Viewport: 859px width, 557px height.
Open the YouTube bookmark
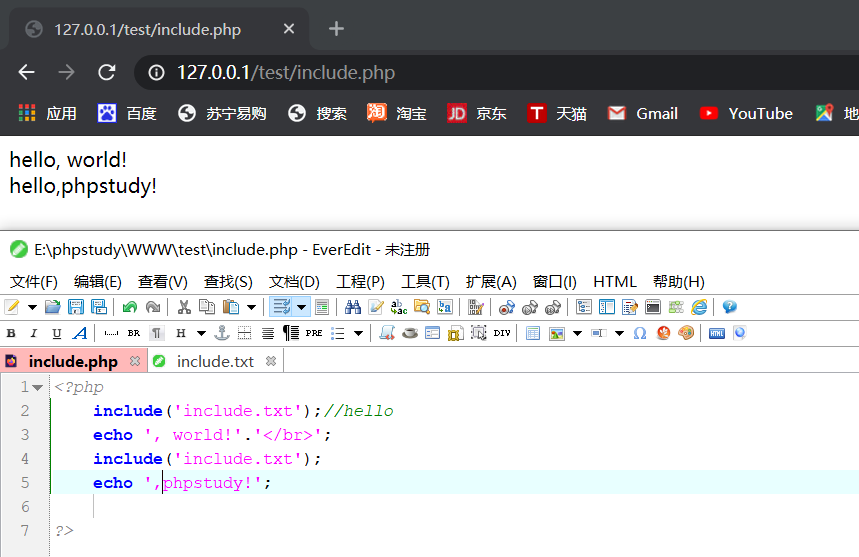tap(746, 113)
